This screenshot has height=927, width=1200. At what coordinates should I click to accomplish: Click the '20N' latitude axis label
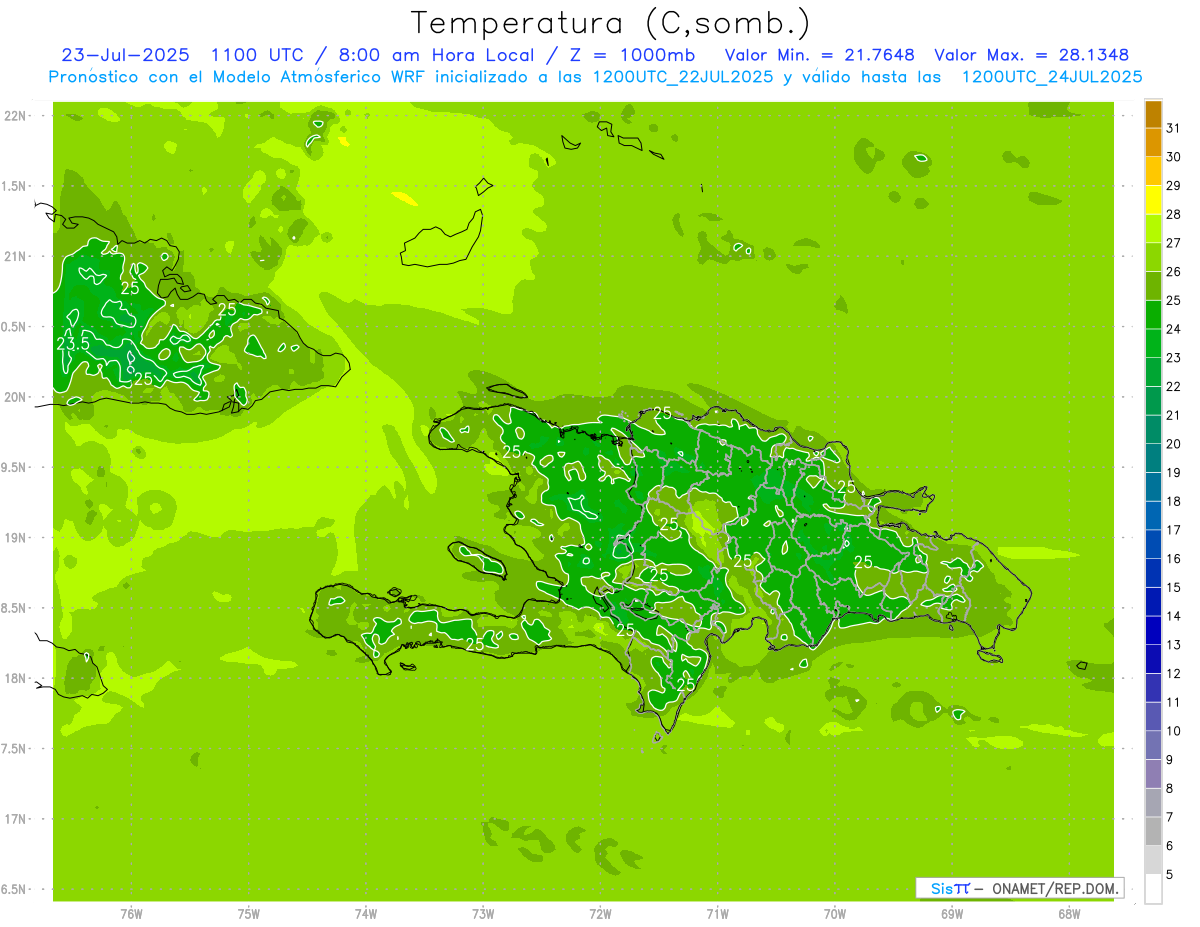coord(15,397)
